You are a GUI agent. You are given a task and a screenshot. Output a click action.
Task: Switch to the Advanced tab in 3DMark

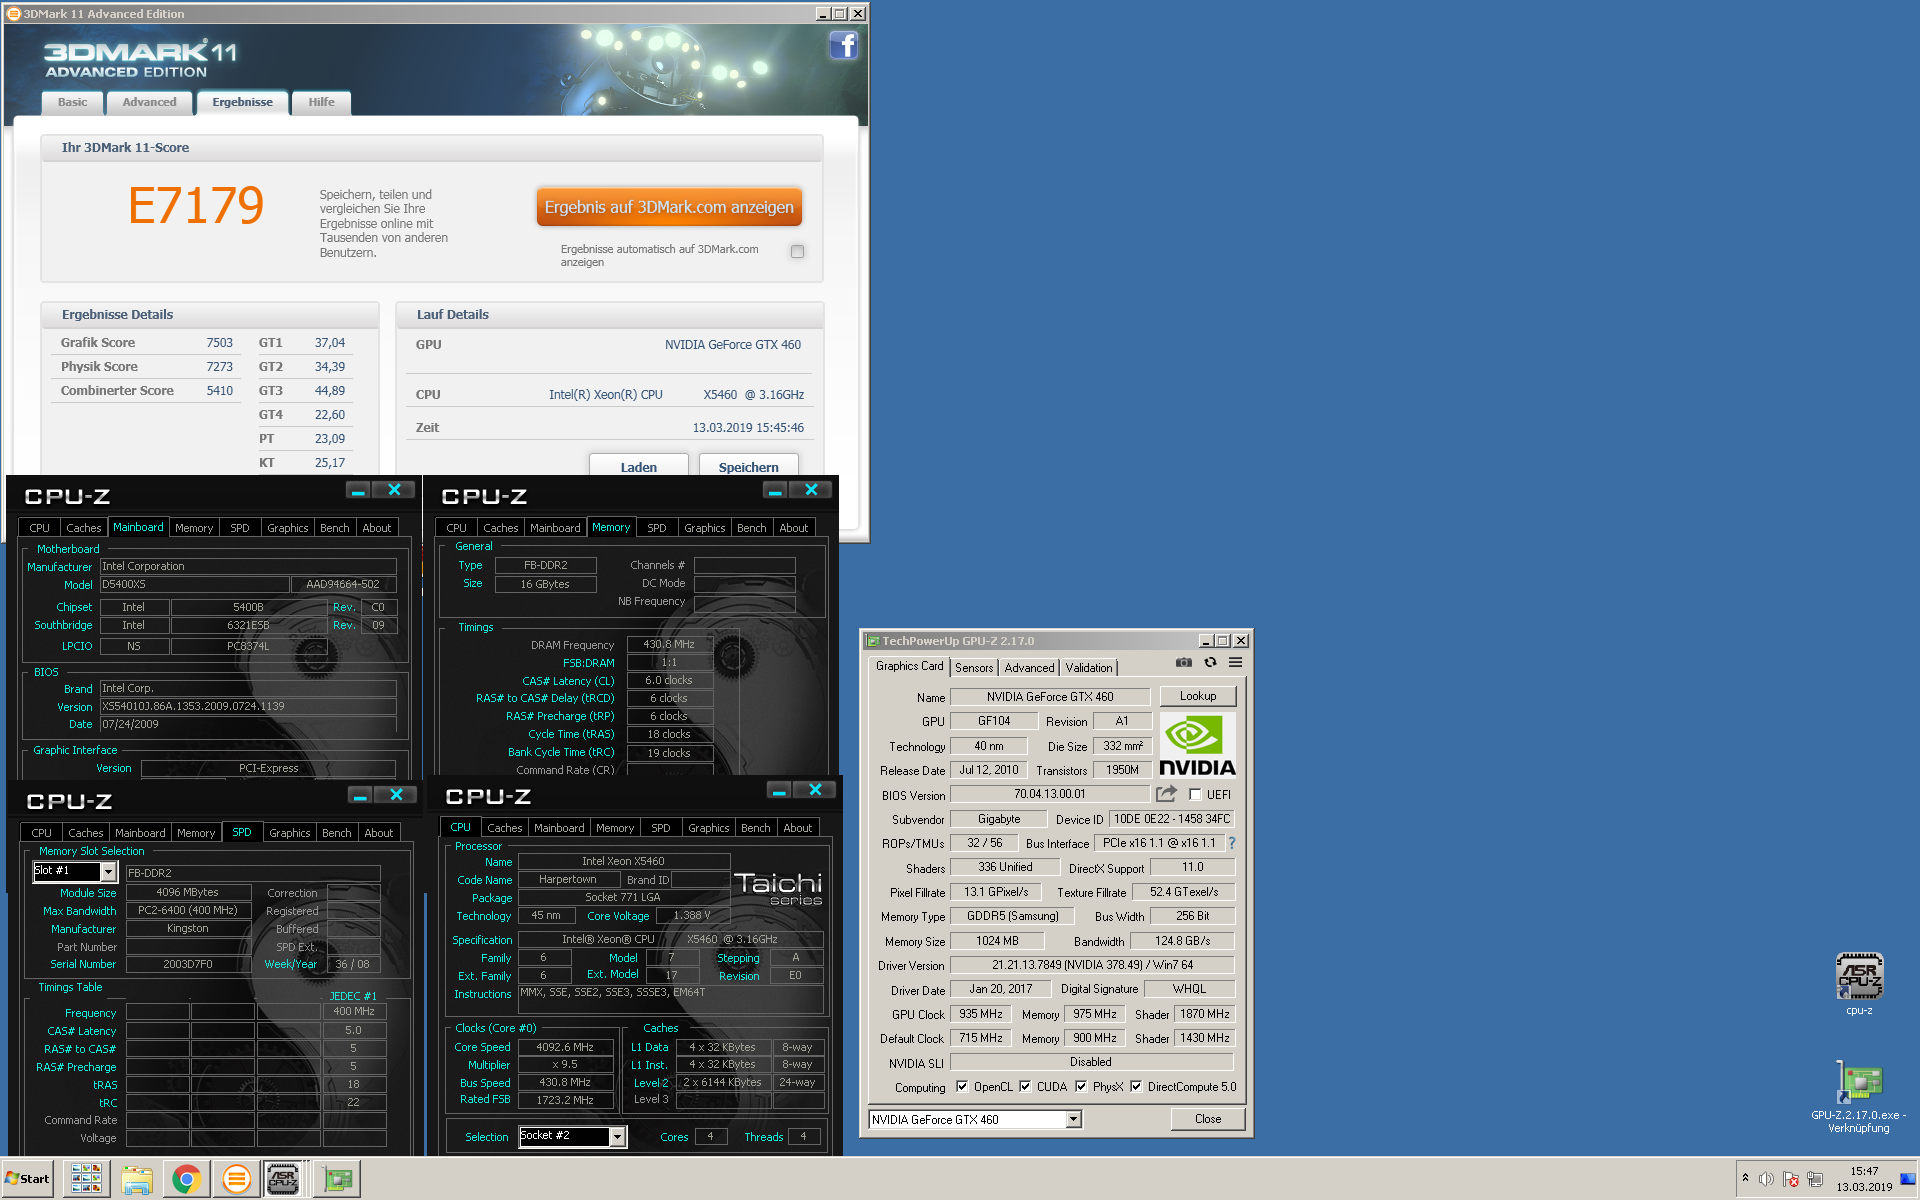pyautogui.click(x=149, y=103)
